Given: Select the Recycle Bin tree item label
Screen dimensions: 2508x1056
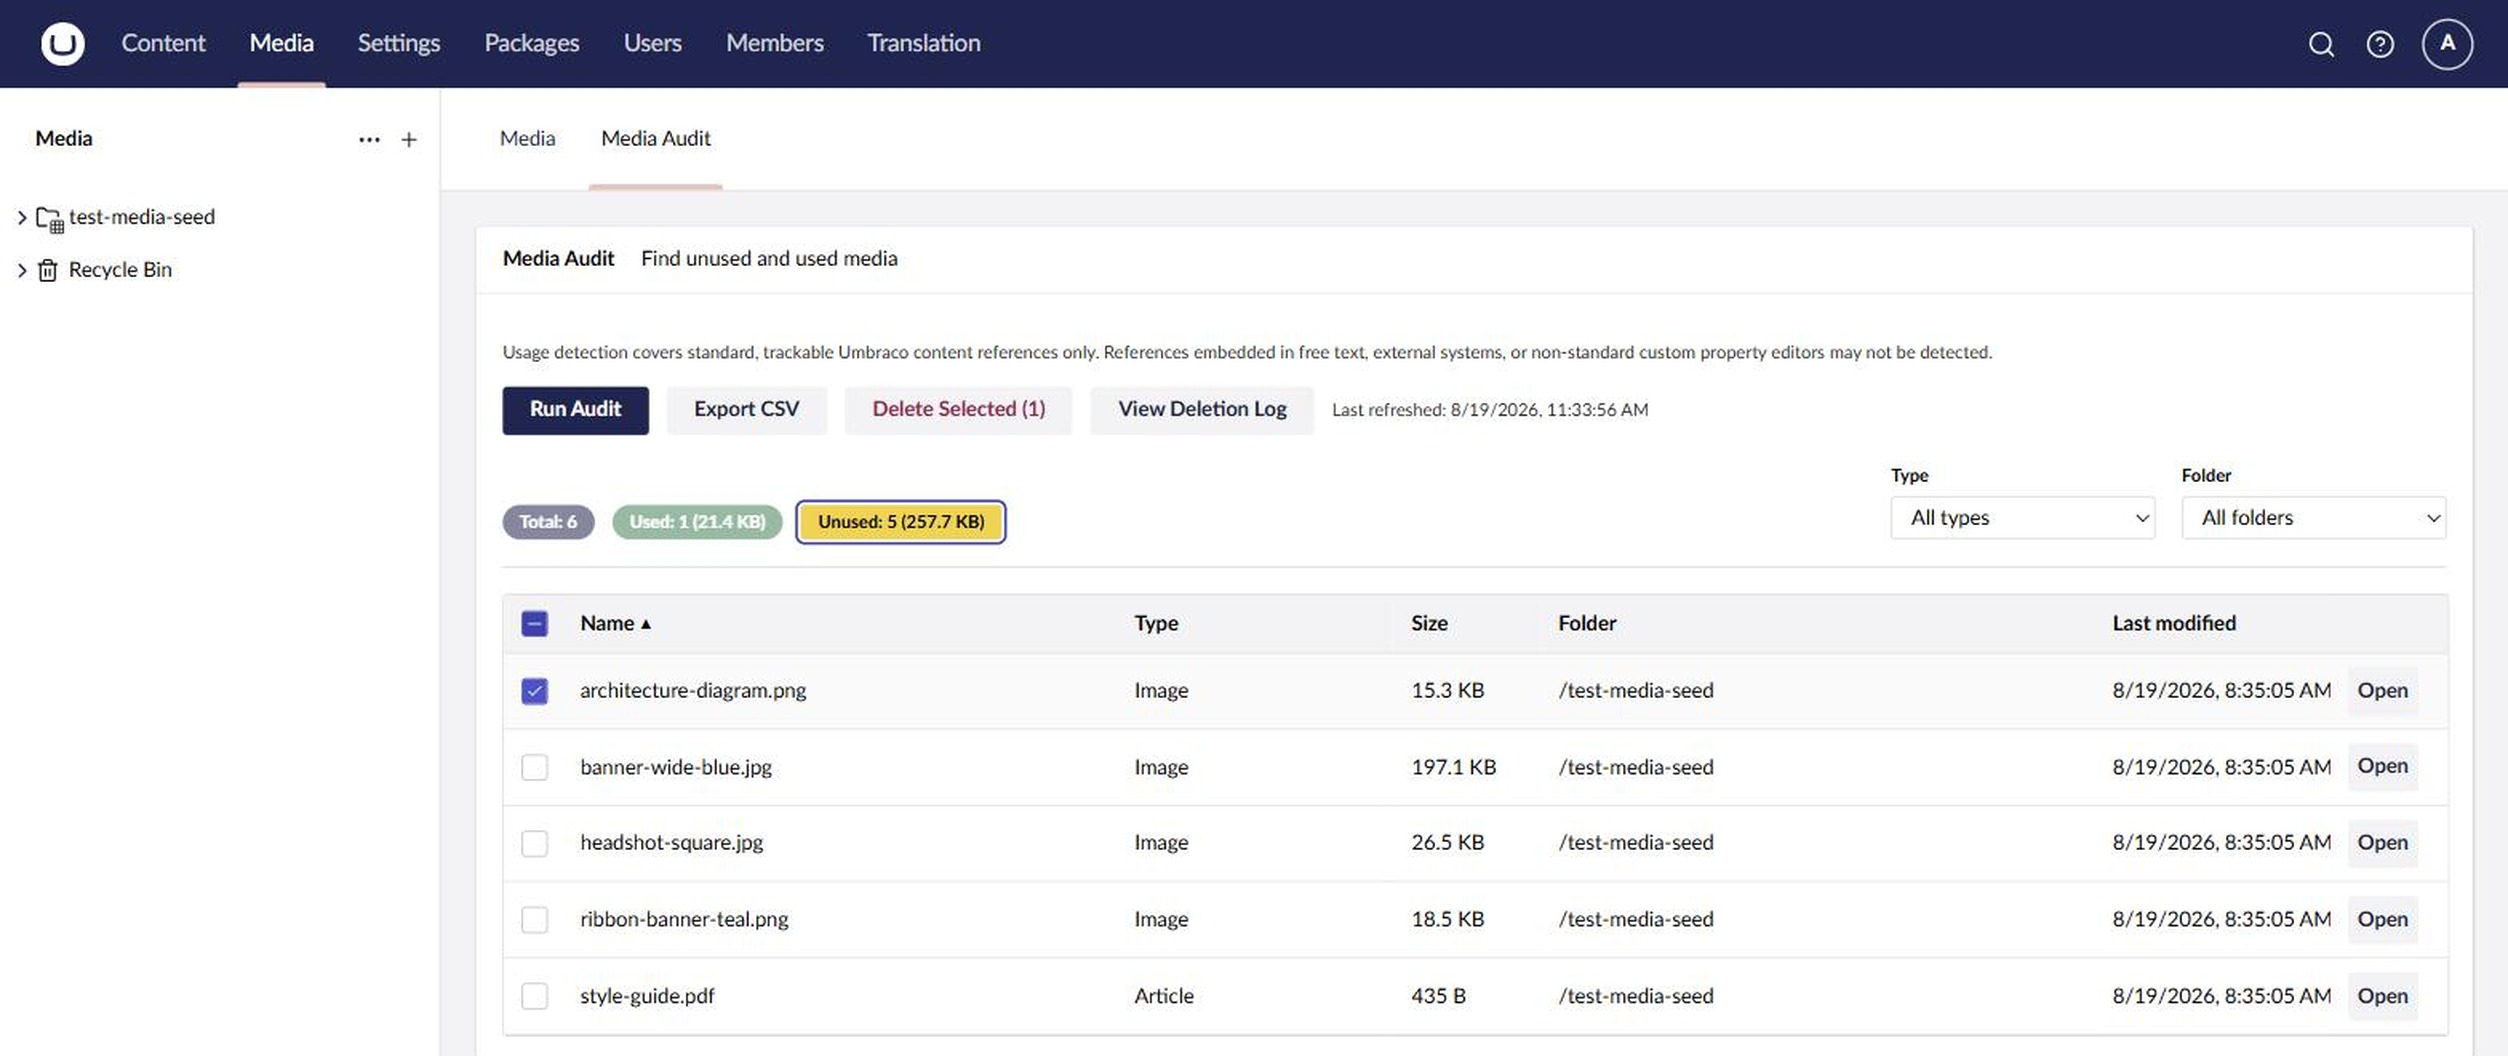Looking at the screenshot, I should (x=120, y=270).
